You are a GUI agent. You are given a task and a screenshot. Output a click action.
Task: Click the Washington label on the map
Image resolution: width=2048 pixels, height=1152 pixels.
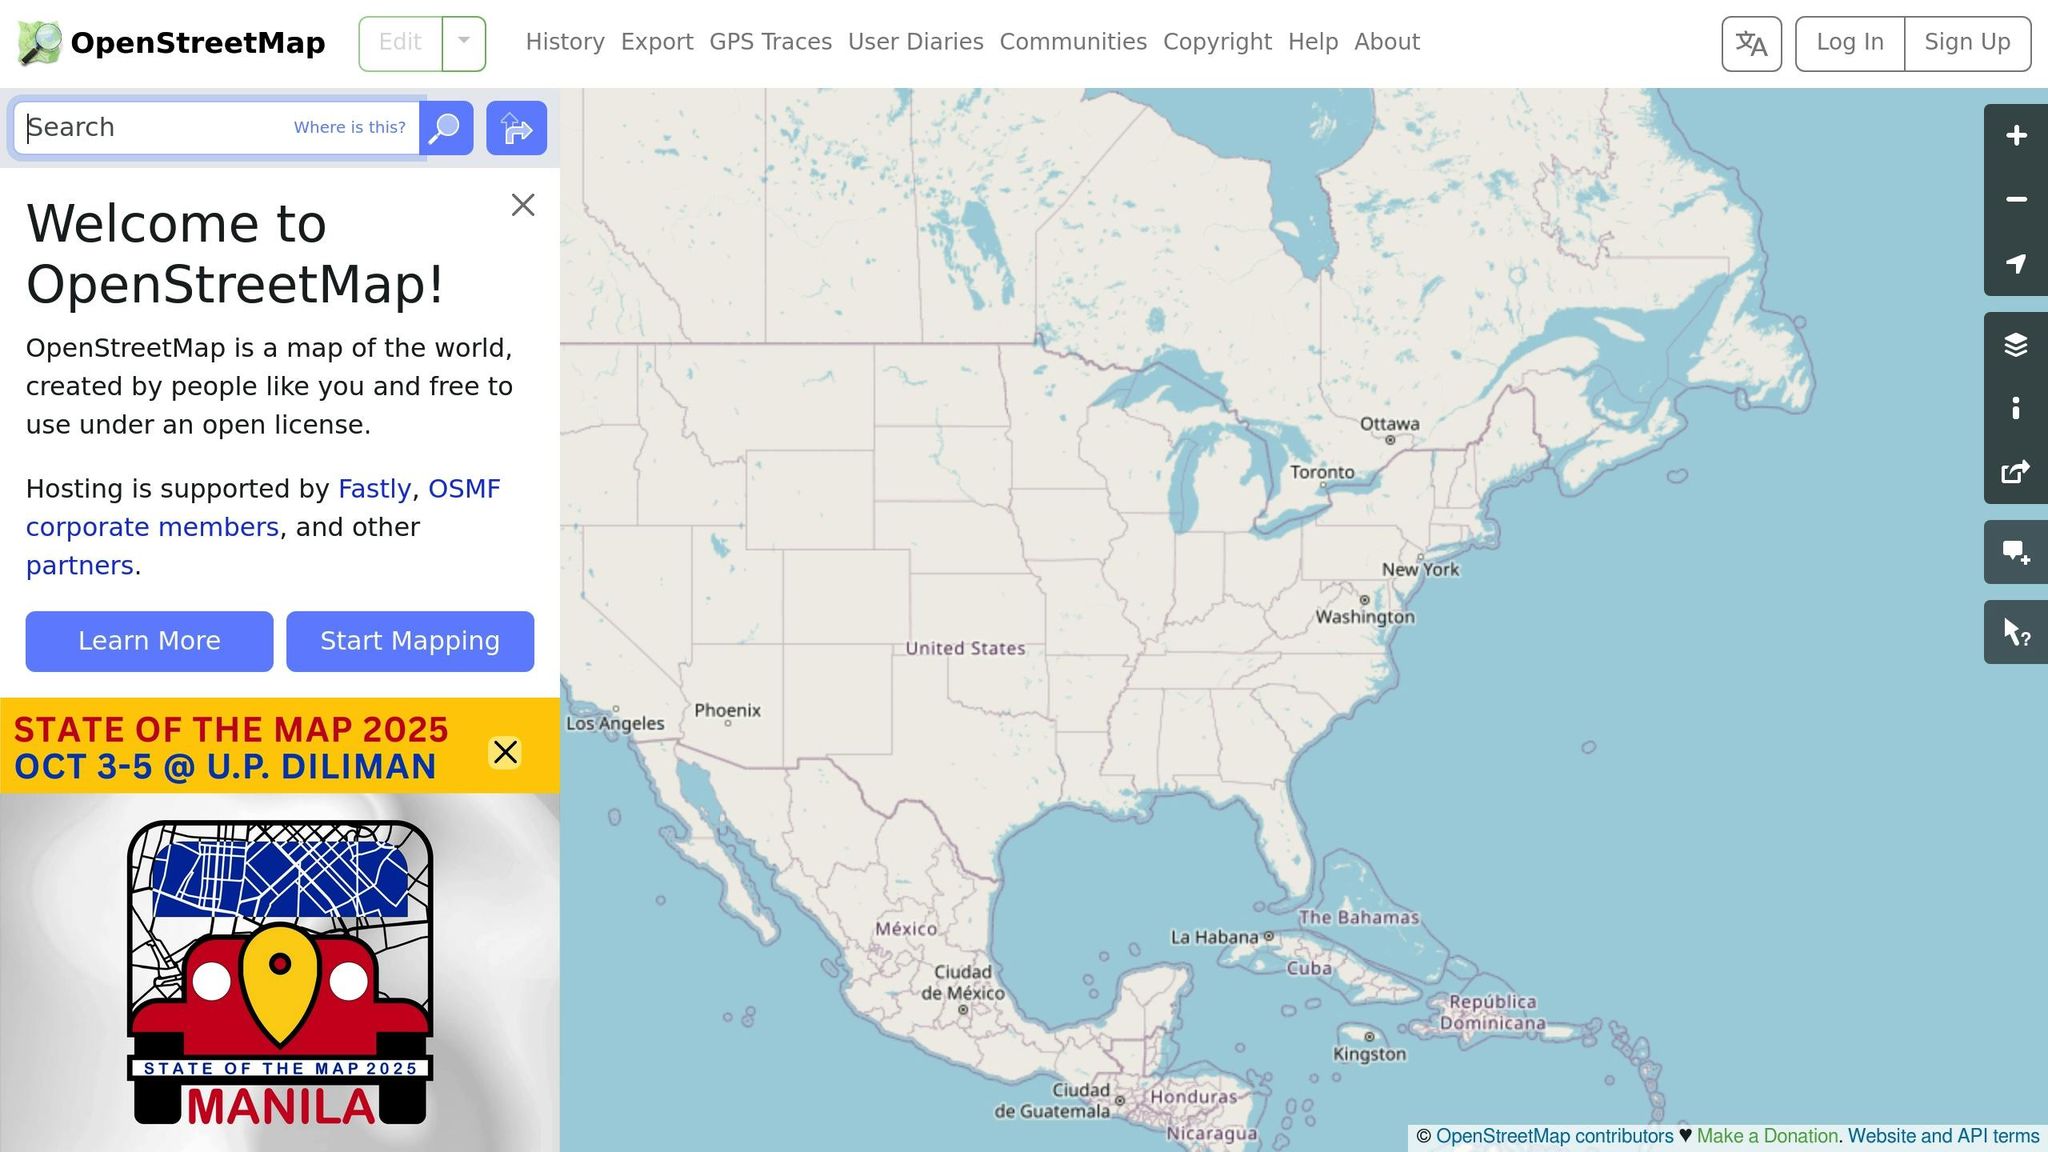click(x=1365, y=617)
